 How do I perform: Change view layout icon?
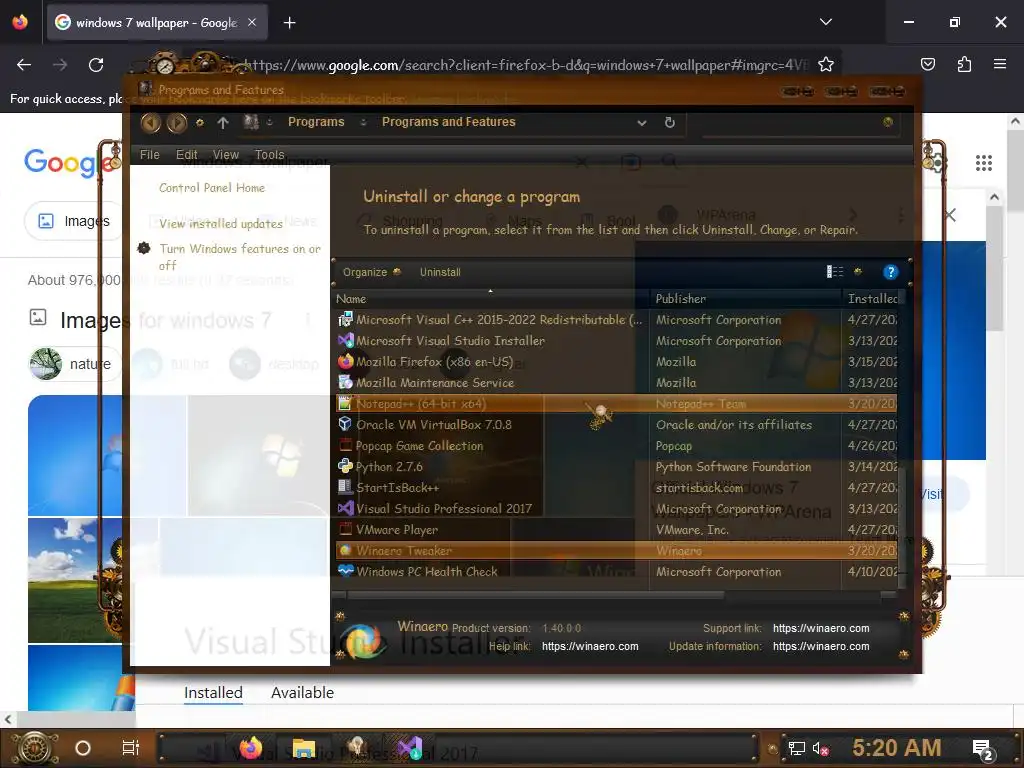click(x=835, y=272)
